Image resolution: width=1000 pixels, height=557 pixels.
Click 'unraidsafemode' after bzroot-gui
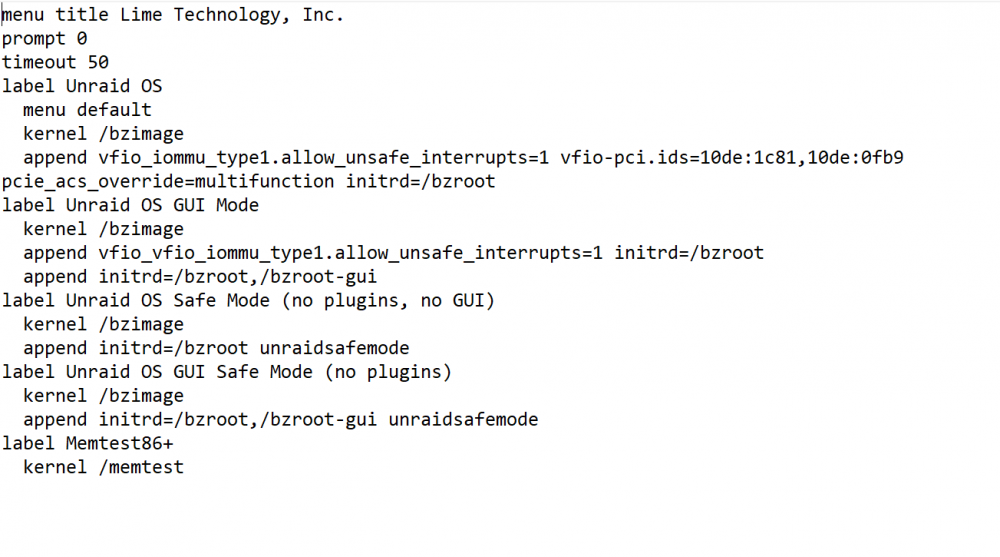tap(463, 420)
